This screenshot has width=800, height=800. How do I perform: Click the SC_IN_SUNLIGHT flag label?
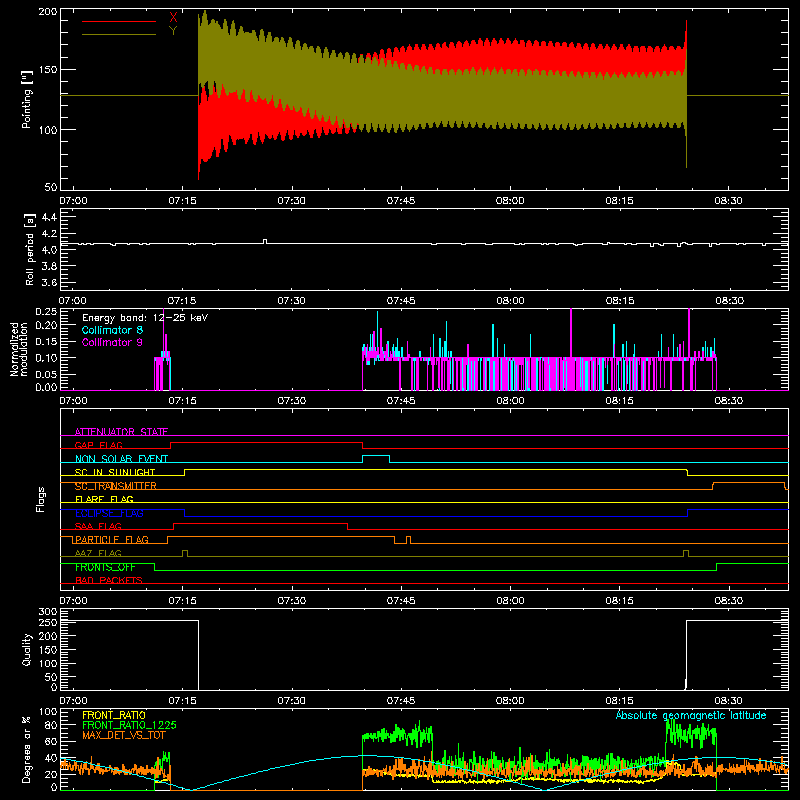point(115,472)
